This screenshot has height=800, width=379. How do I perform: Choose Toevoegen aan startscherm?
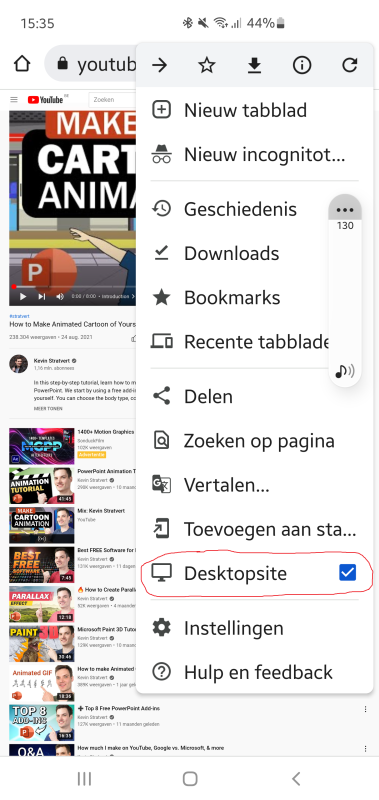point(255,530)
